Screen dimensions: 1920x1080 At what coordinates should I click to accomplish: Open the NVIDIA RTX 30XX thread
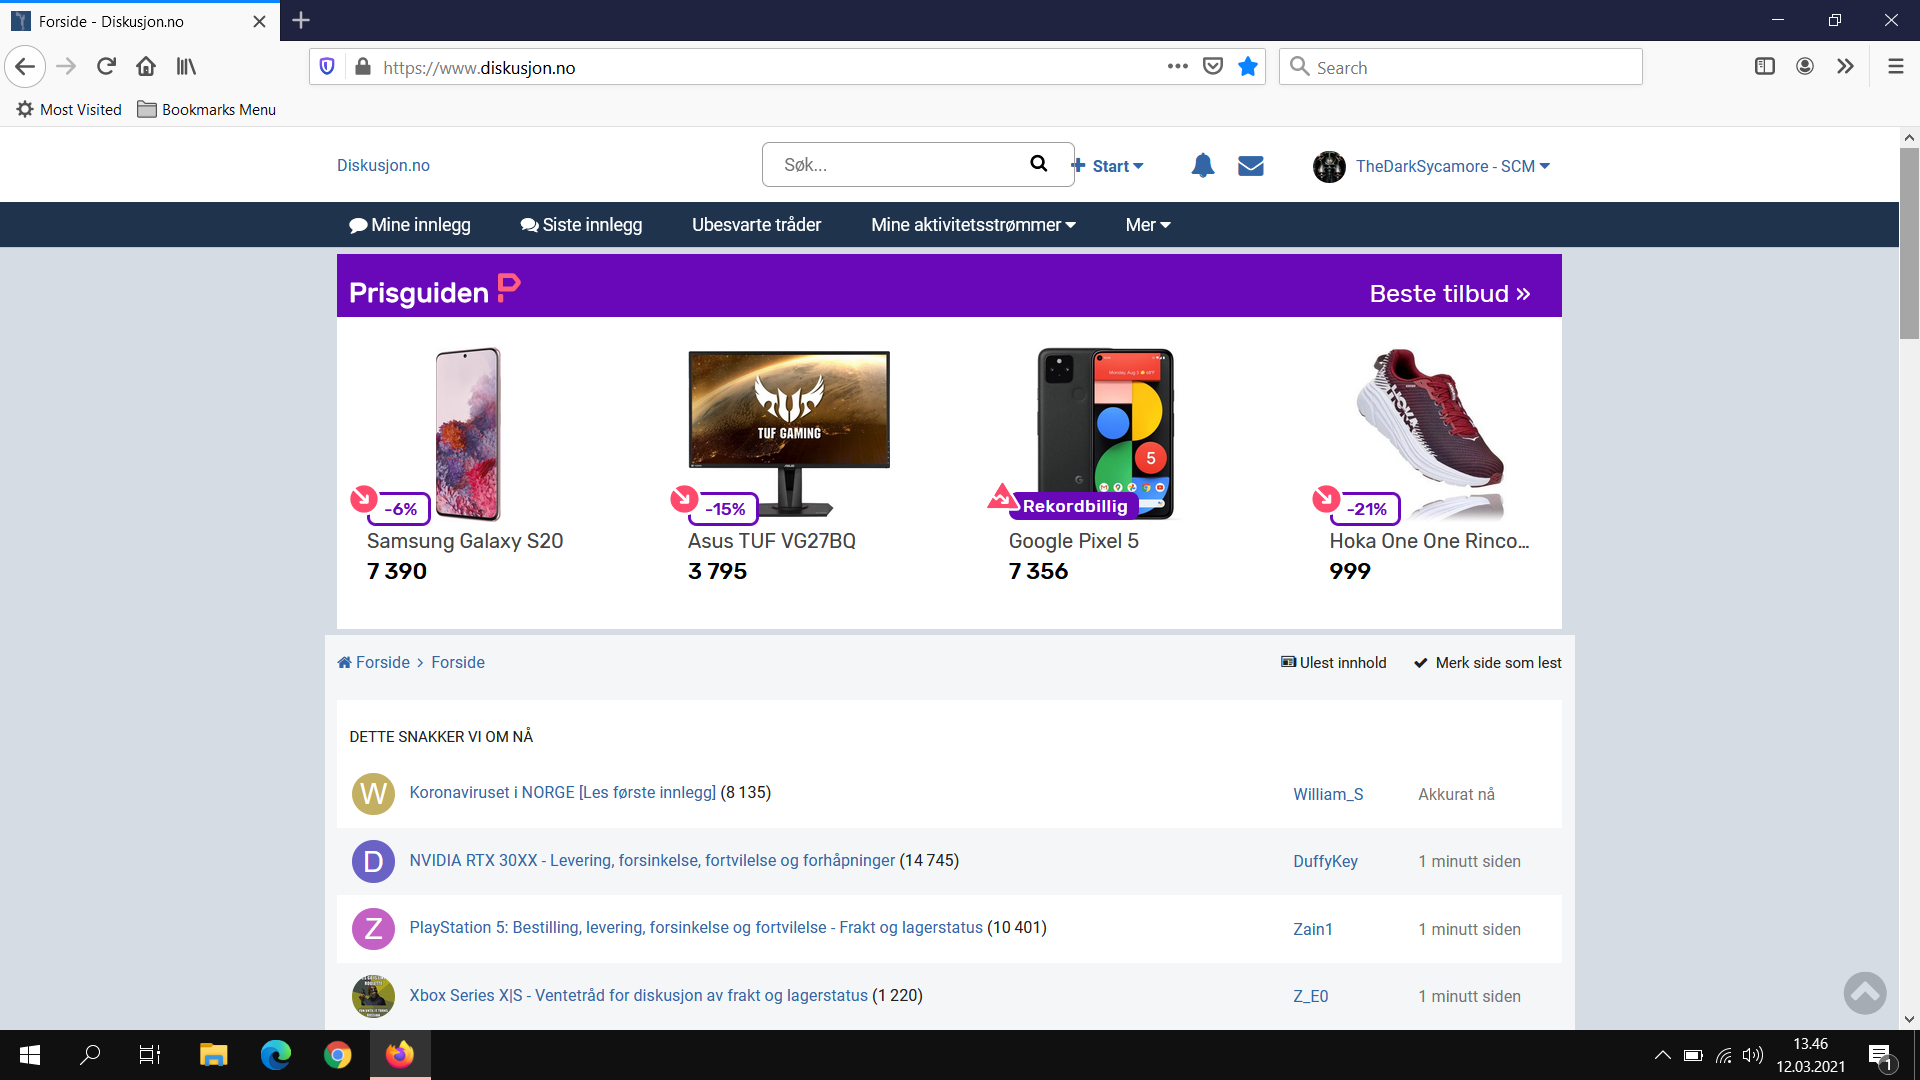(x=652, y=860)
